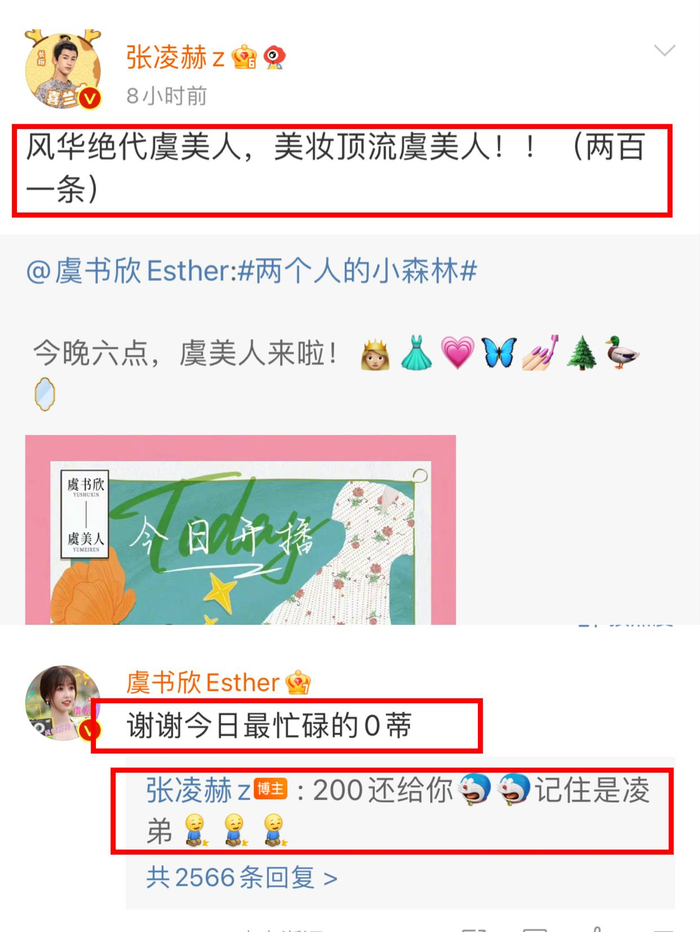
Task: Tap 虞书欣 commenter avatar
Action: pos(62,703)
